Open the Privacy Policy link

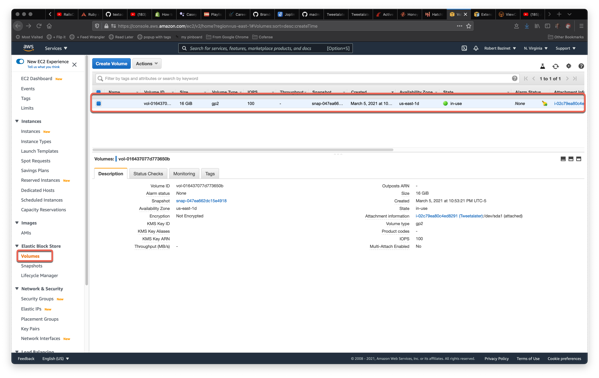point(497,359)
